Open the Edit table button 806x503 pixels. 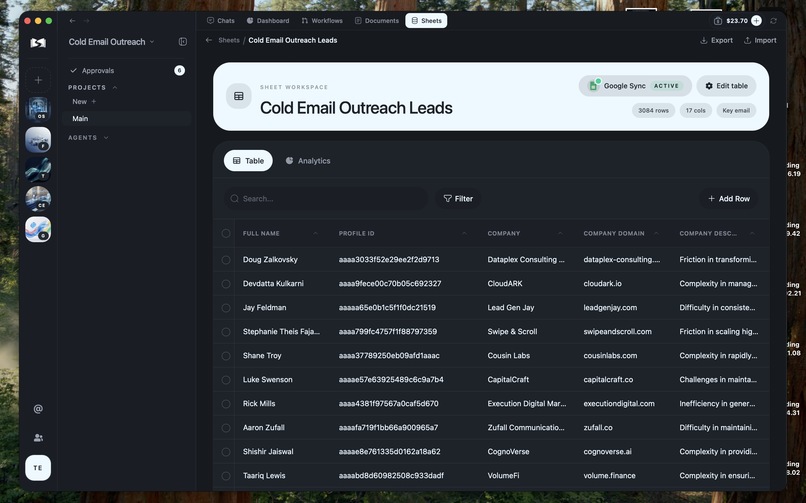[726, 86]
